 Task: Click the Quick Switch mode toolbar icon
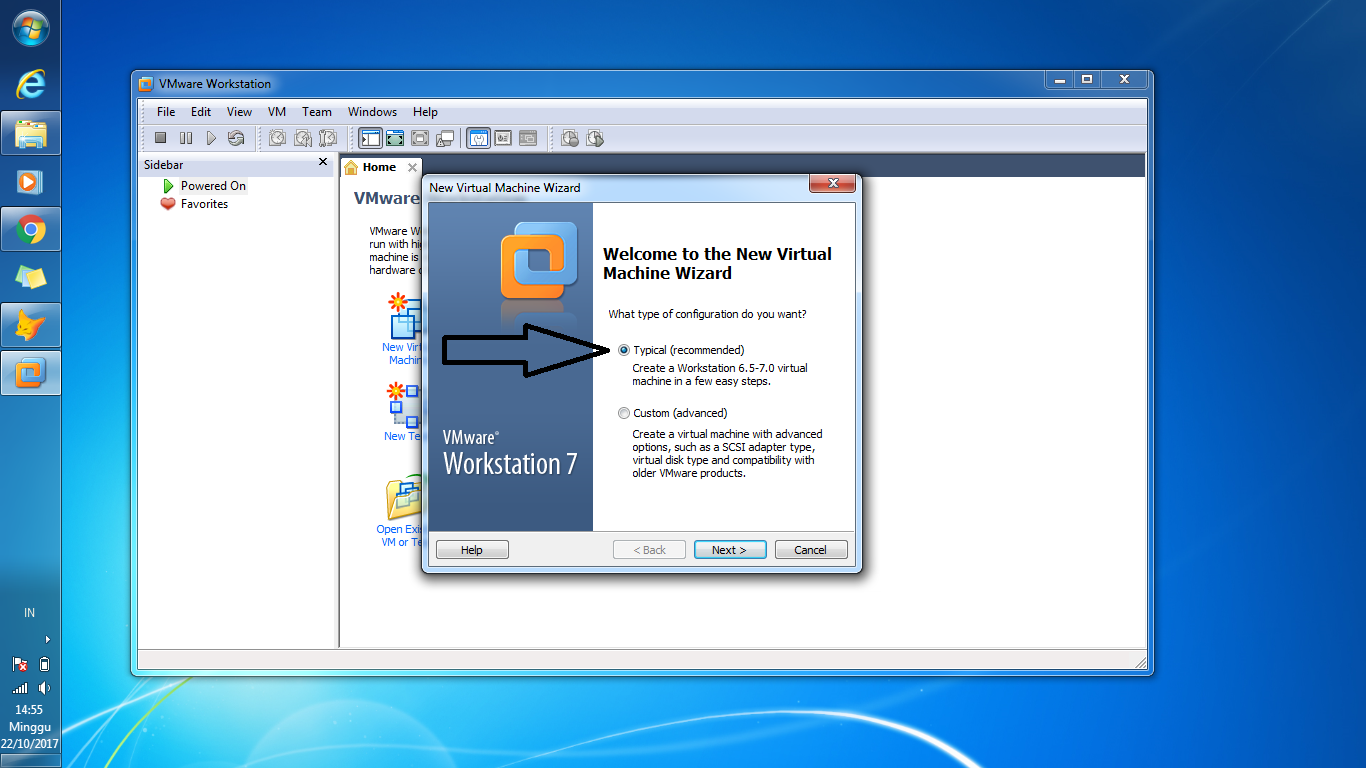pyautogui.click(x=395, y=138)
